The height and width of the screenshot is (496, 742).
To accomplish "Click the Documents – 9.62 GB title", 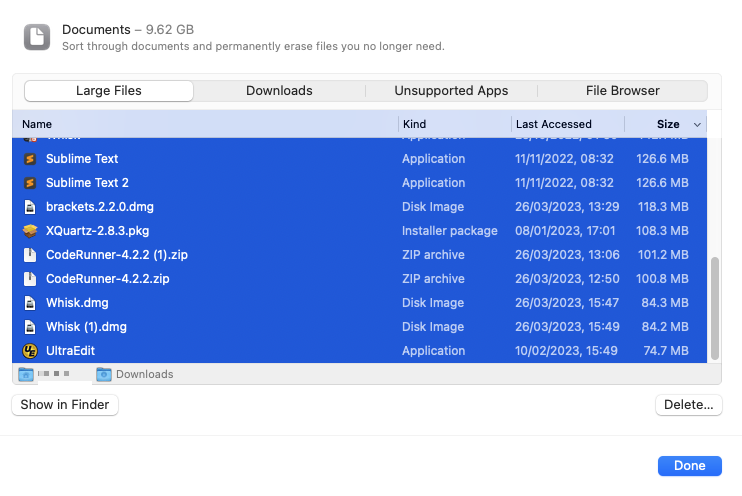I will pos(128,30).
